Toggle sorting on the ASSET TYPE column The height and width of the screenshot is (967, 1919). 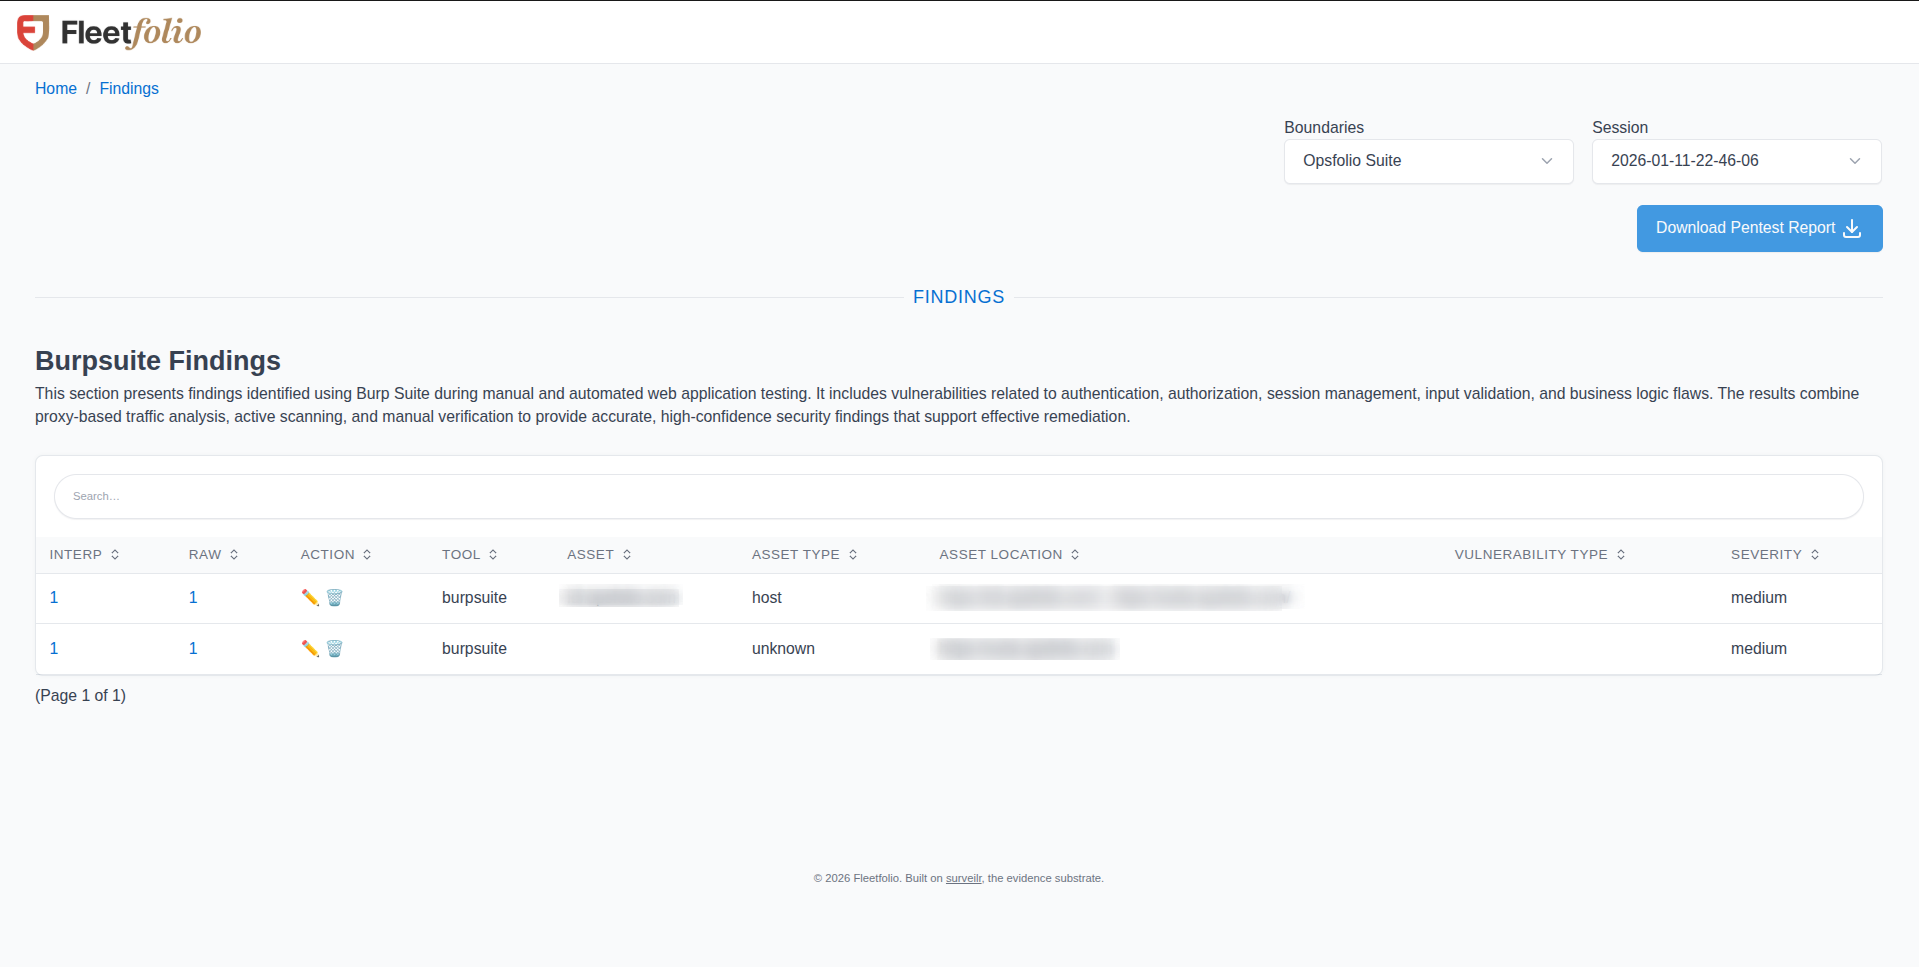coord(854,554)
